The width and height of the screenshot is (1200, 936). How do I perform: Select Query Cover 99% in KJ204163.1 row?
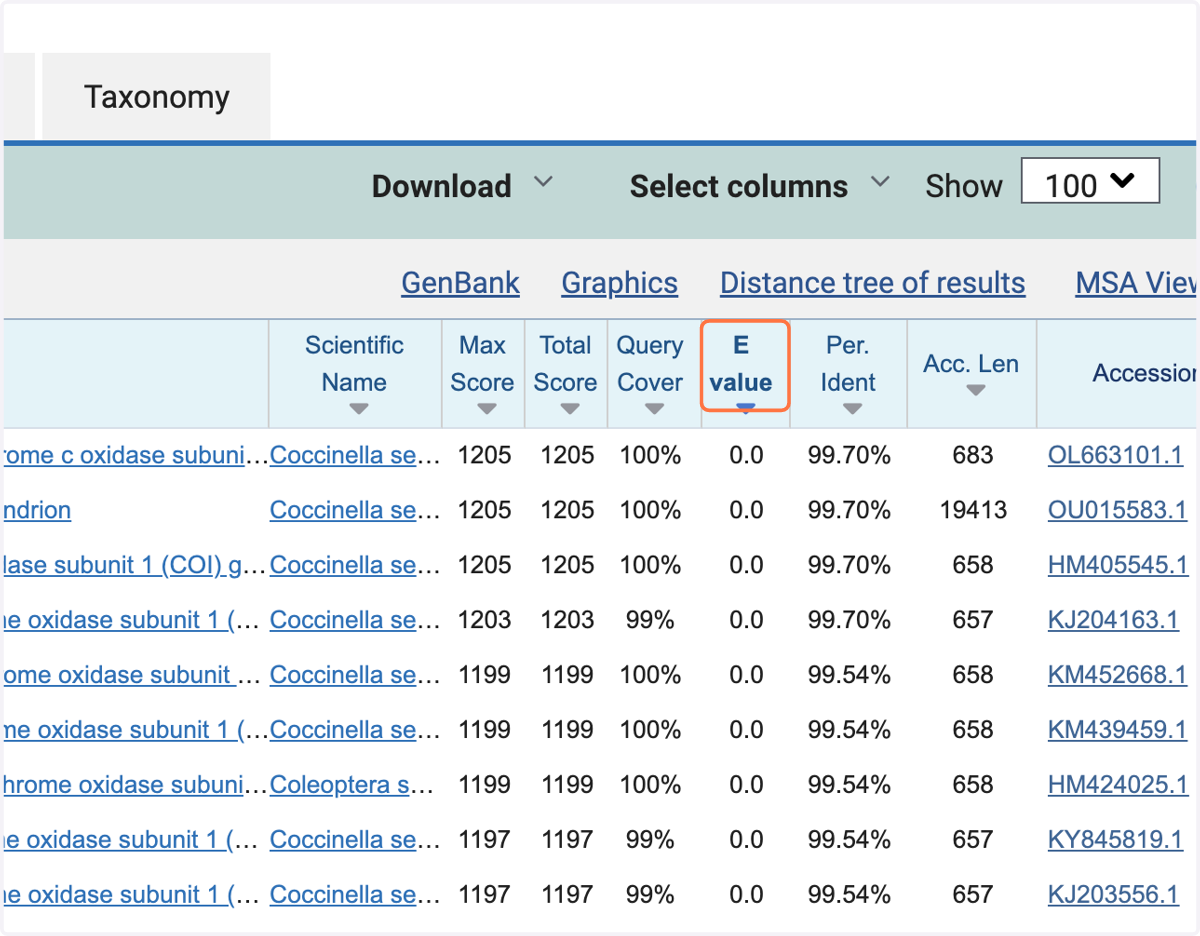[x=650, y=620]
